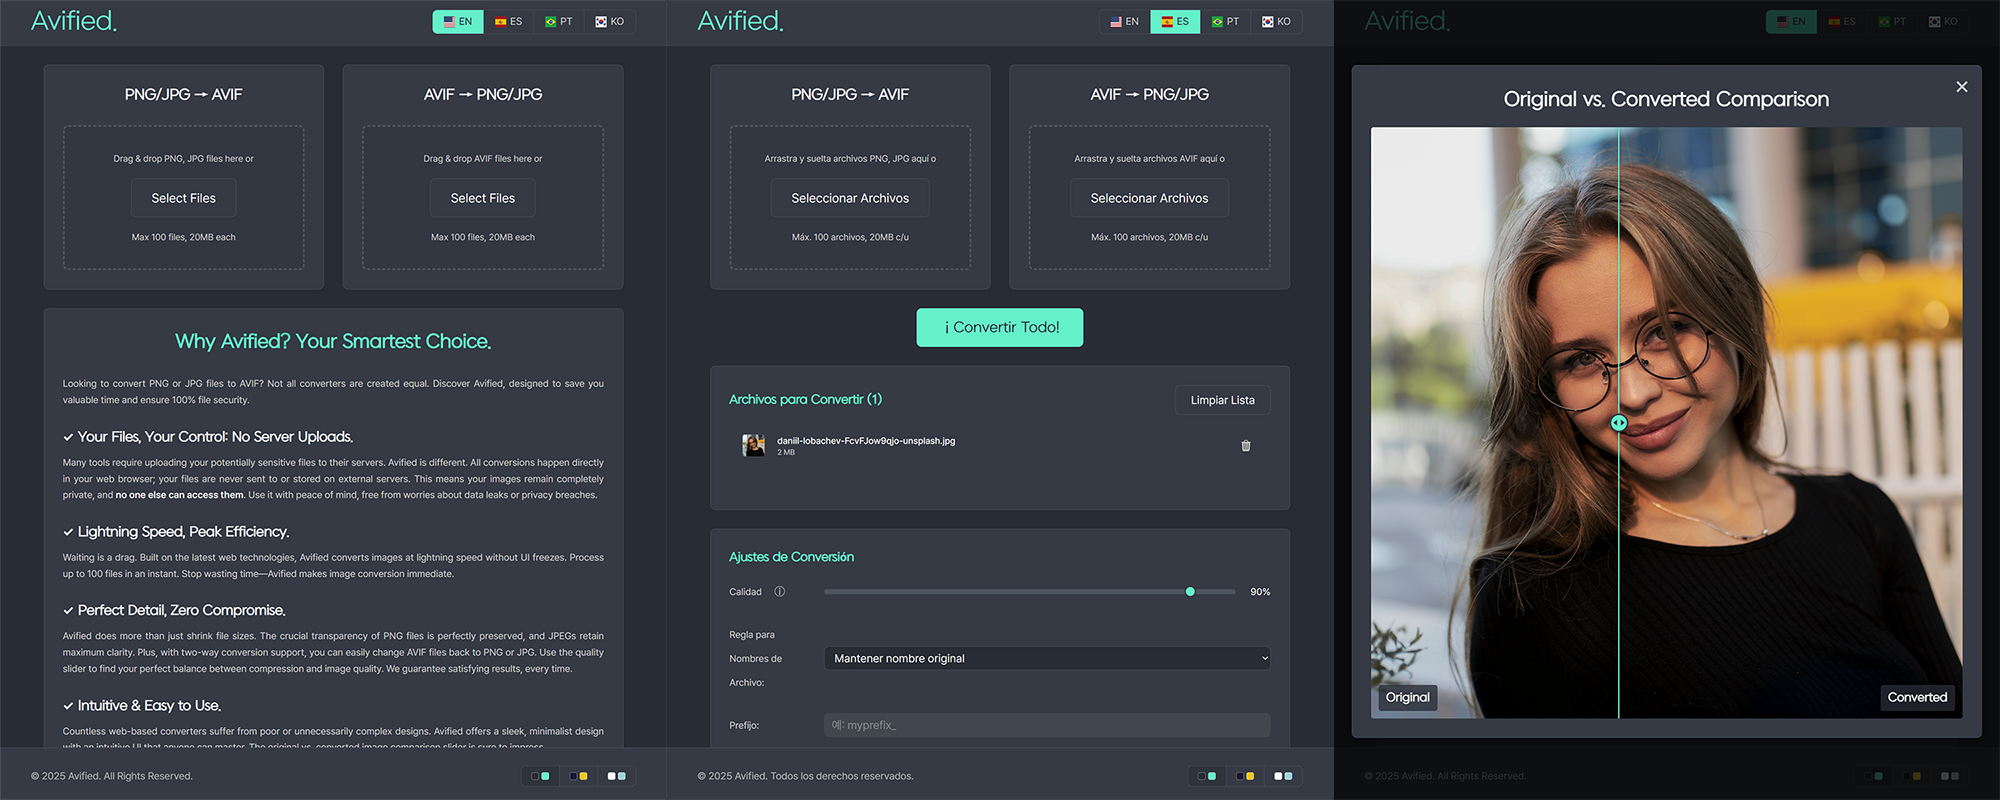Image resolution: width=2000 pixels, height=800 pixels.
Task: Click 'Arrastra y suelta archivos AVIF aquí o'
Action: click(1149, 159)
